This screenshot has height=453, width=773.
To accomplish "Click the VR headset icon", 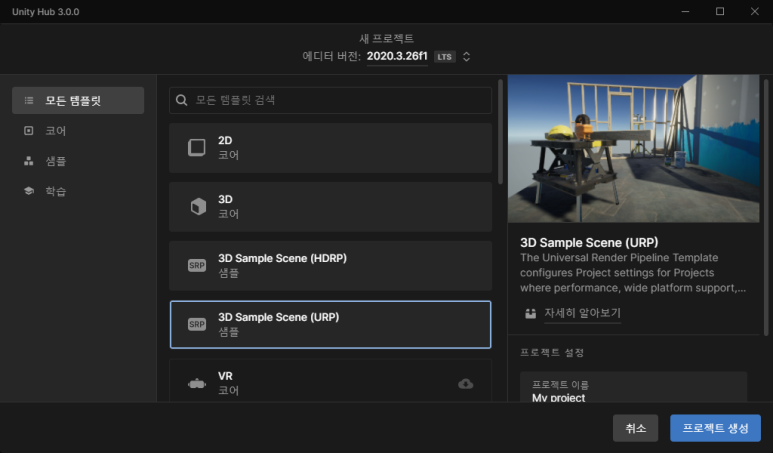I will pos(197,383).
